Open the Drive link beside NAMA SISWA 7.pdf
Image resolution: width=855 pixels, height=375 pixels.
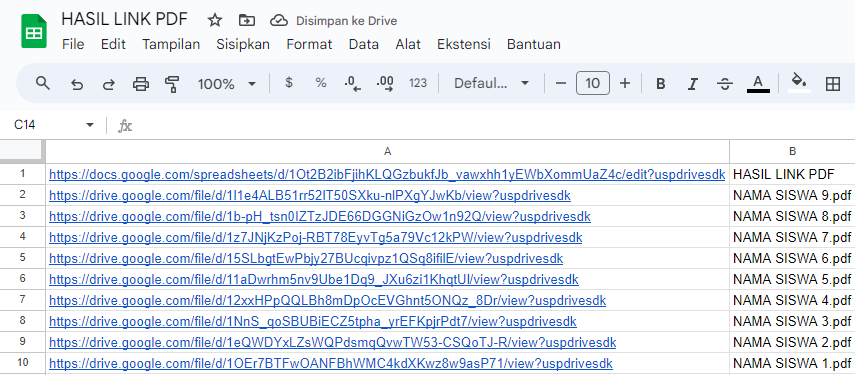[315, 238]
